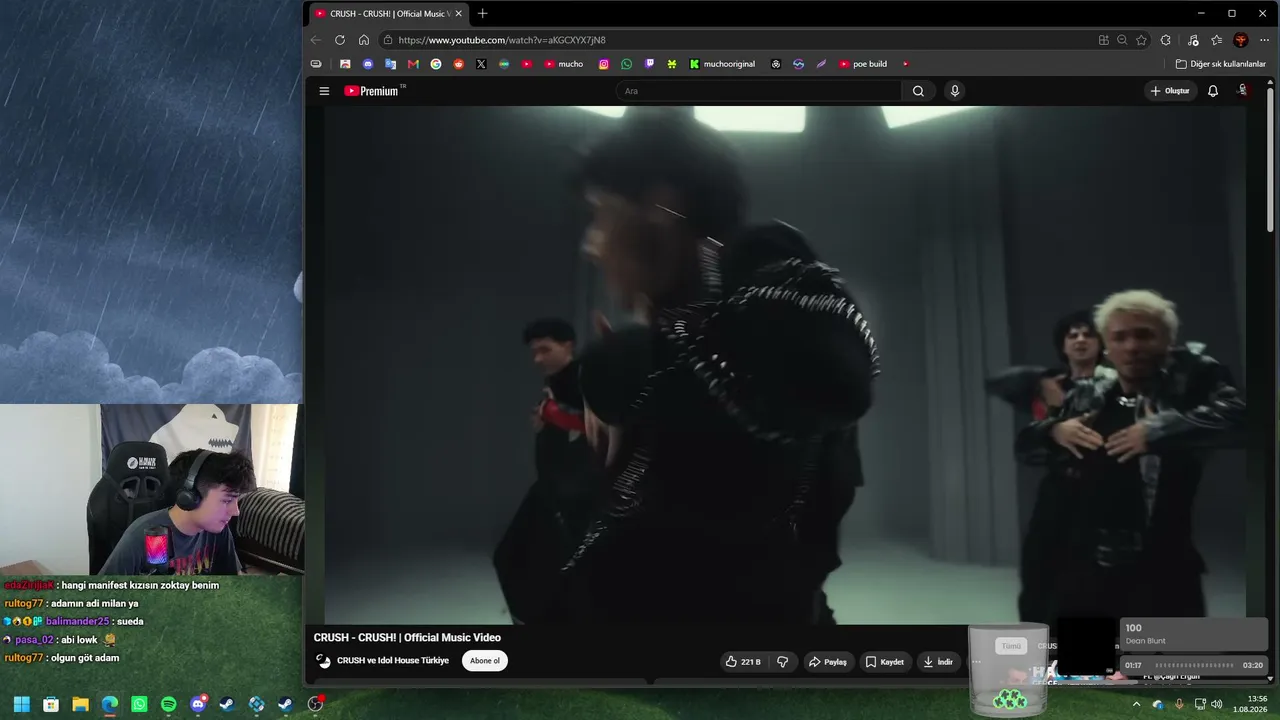Image resolution: width=1280 pixels, height=720 pixels.
Task: Click the video title CRUSH - CRUSH! | Official Music Video
Action: (407, 638)
